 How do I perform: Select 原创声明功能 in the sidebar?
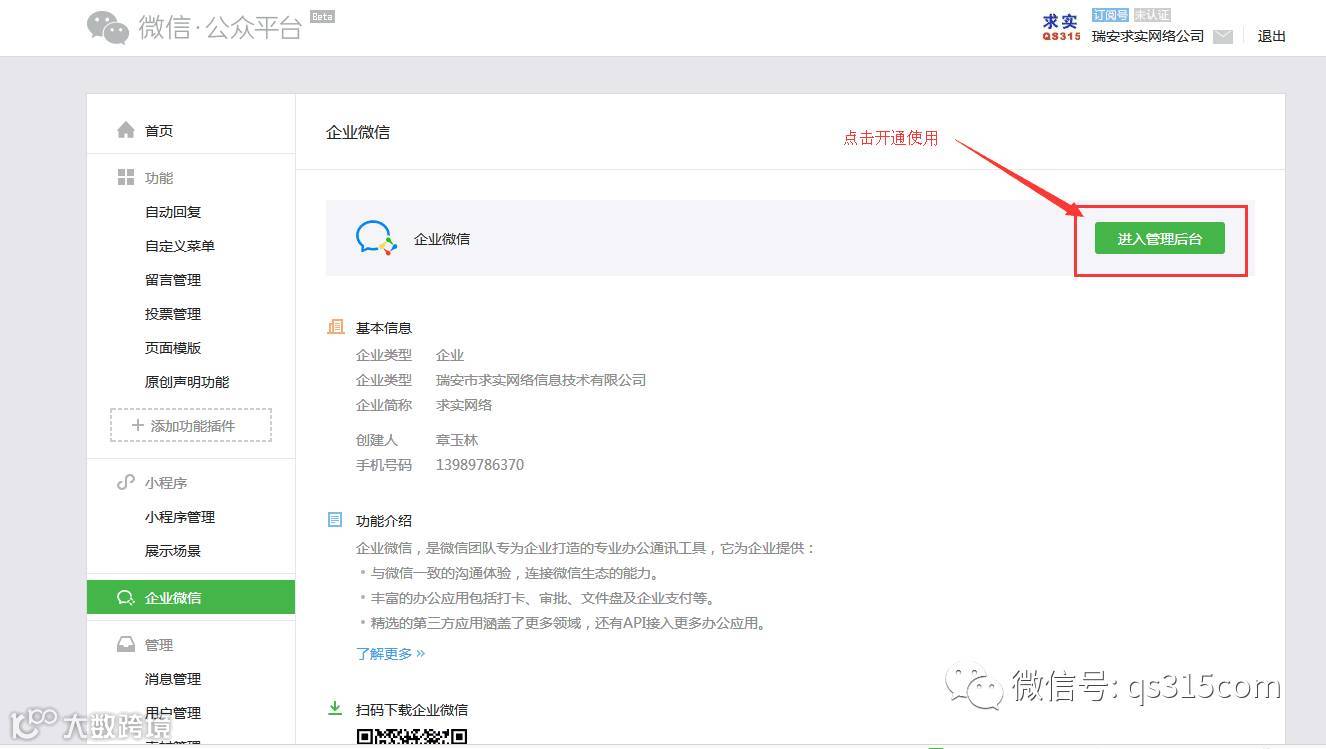pyautogui.click(x=187, y=382)
